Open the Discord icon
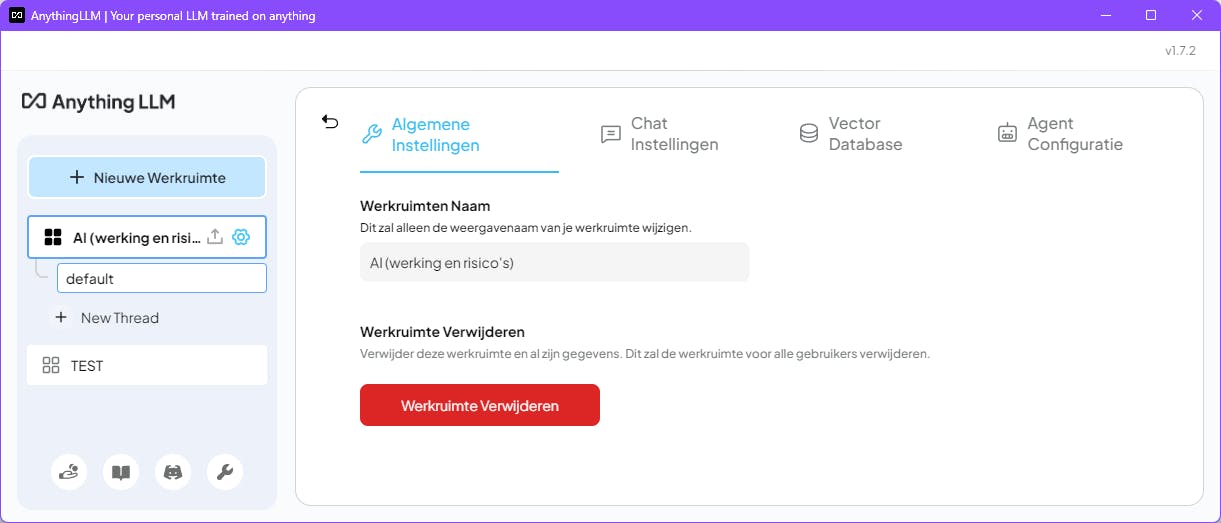This screenshot has height=523, width=1221. click(173, 472)
